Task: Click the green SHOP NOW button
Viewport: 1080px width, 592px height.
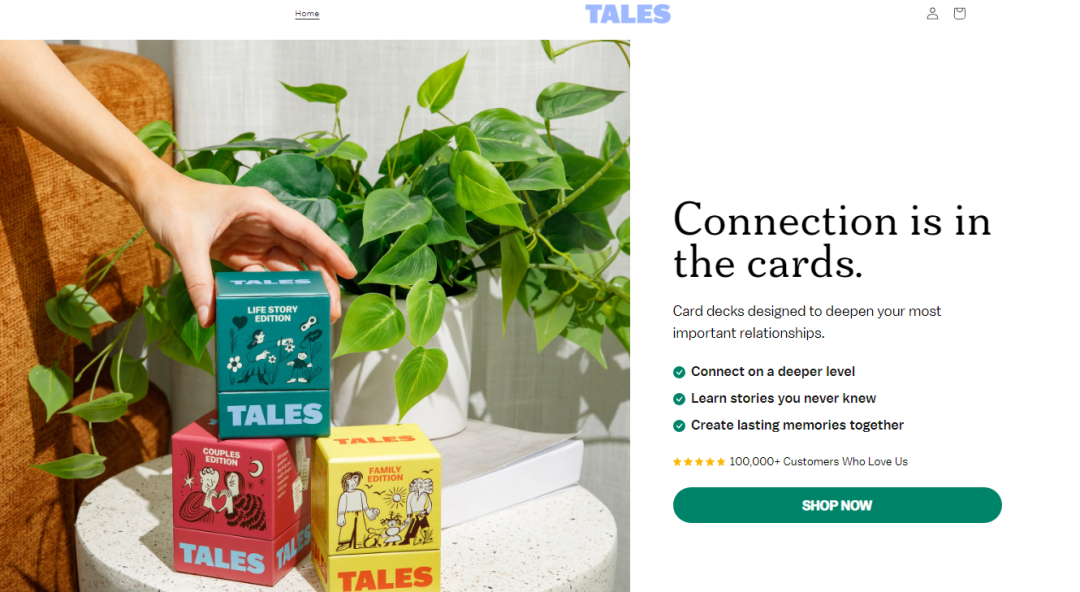Action: click(x=837, y=505)
